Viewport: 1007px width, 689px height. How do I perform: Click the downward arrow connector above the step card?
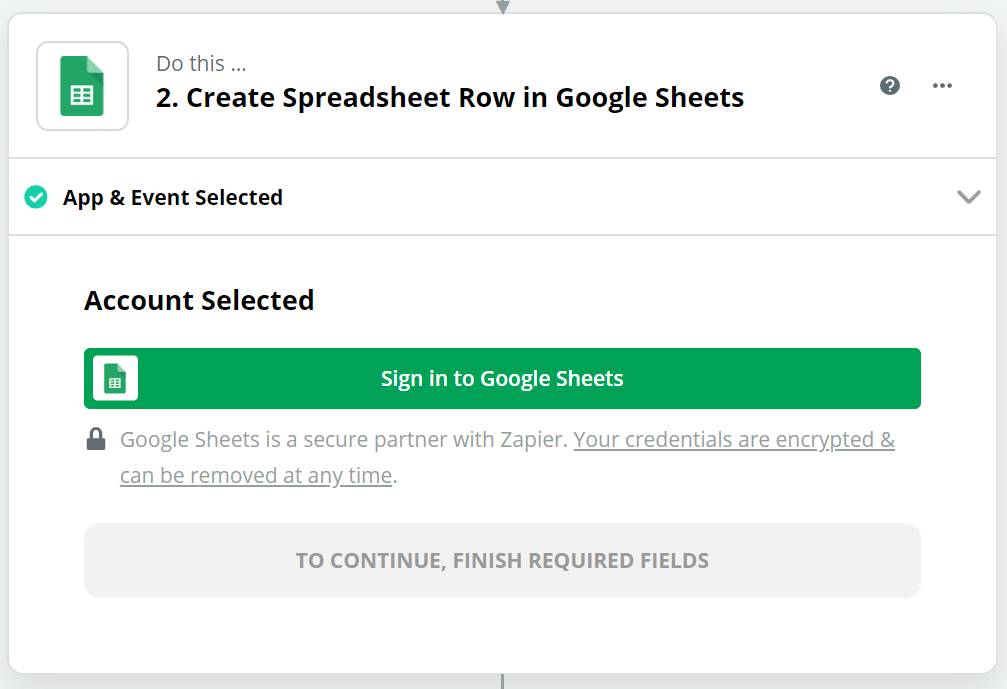point(503,7)
